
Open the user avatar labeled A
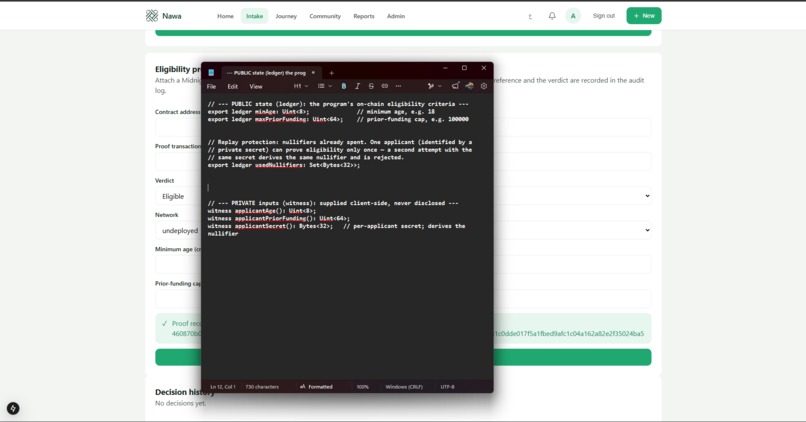pos(573,16)
